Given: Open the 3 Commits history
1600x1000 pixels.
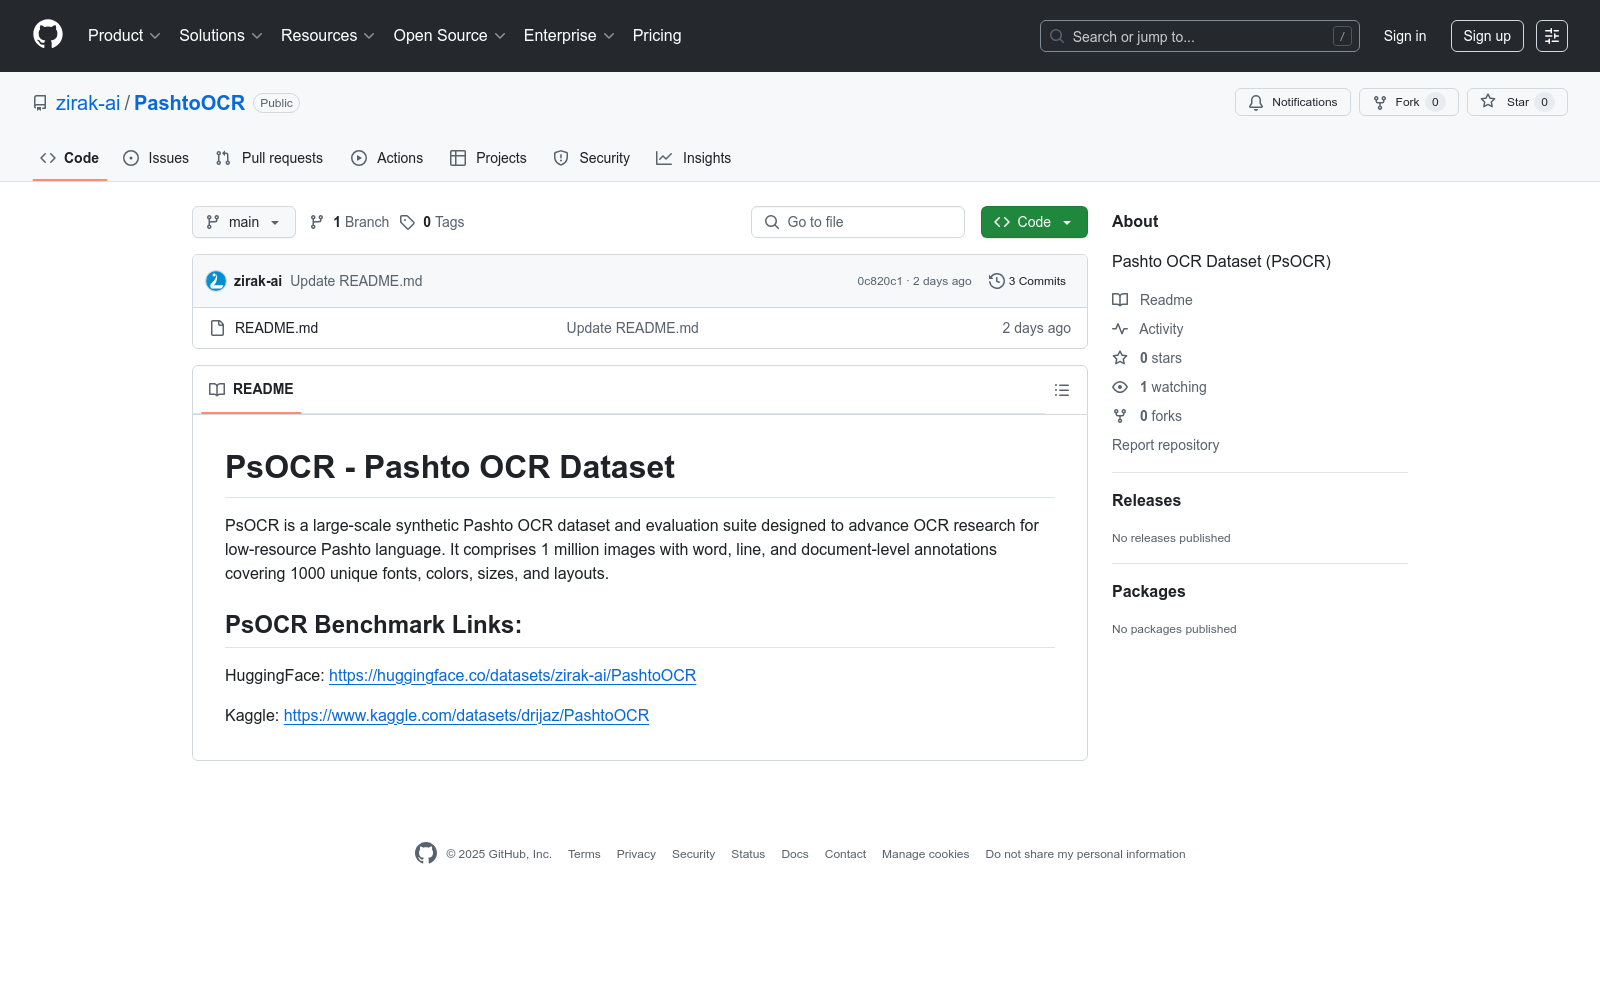Looking at the screenshot, I should (1027, 281).
